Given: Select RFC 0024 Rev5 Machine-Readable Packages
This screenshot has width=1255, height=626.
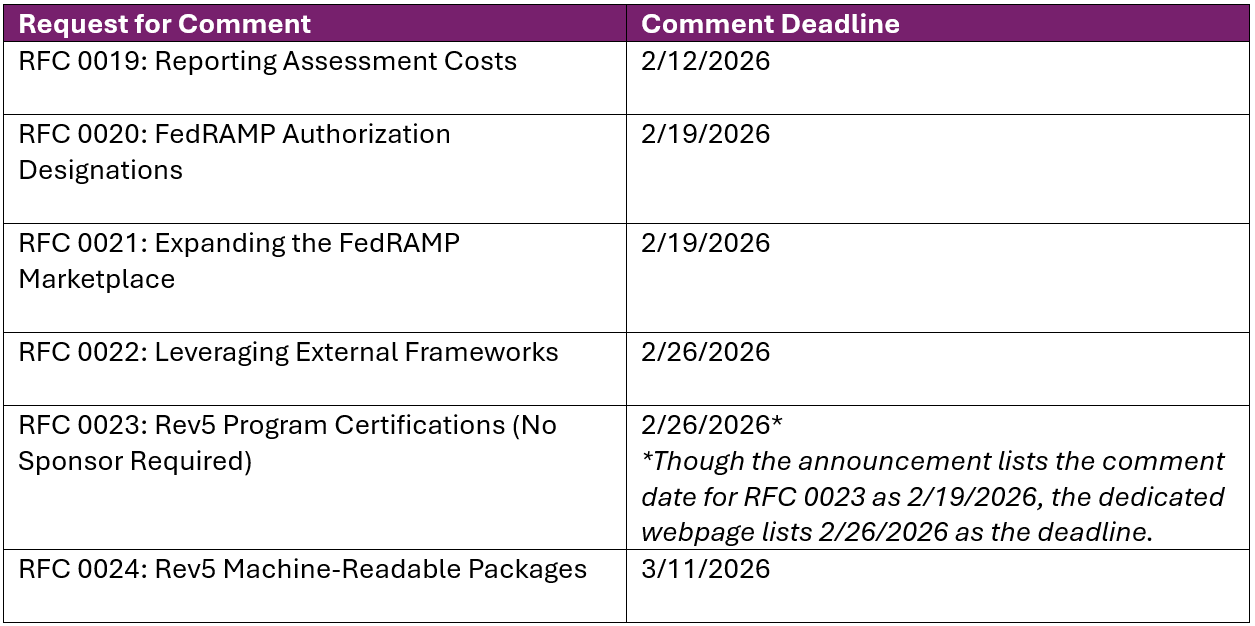Looking at the screenshot, I should (x=302, y=569).
